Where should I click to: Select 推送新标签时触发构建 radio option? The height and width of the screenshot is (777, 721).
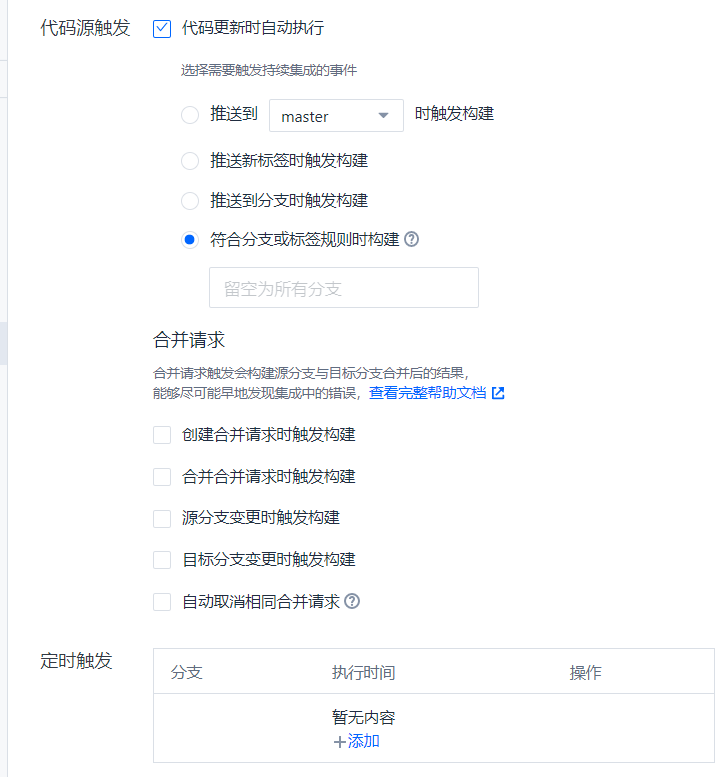click(190, 161)
